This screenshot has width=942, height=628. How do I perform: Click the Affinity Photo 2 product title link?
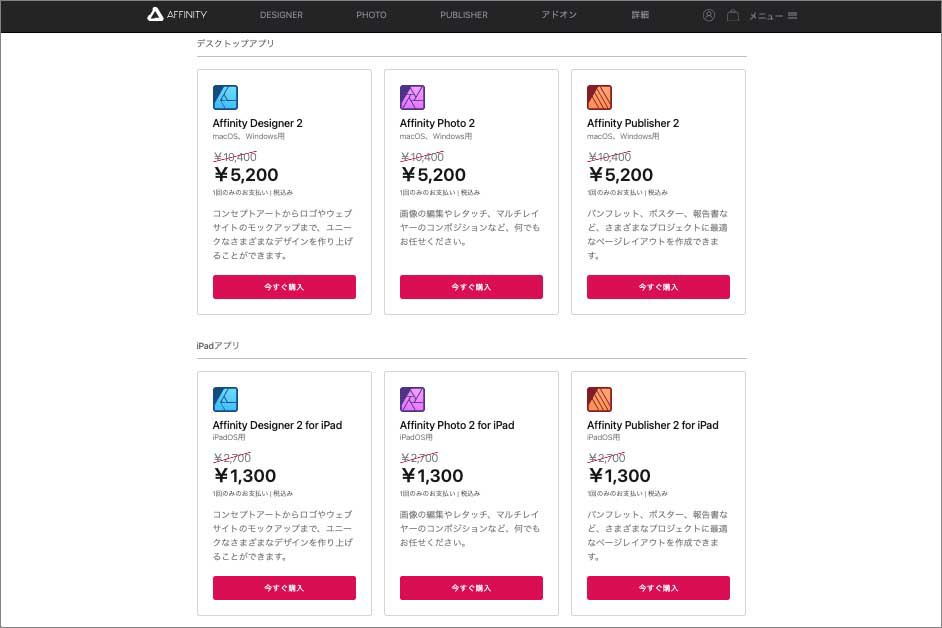[437, 124]
